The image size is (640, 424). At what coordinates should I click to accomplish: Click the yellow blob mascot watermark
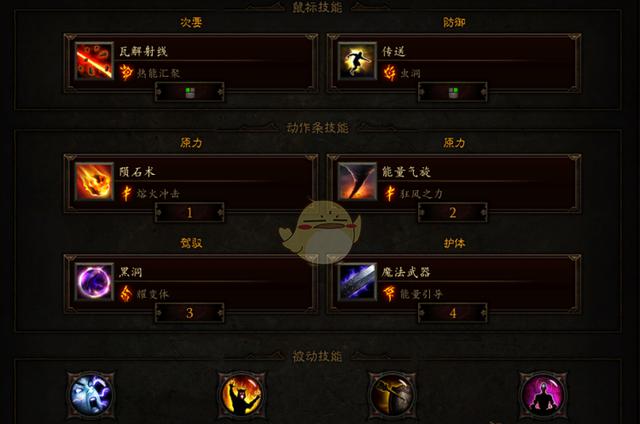[x=320, y=231]
